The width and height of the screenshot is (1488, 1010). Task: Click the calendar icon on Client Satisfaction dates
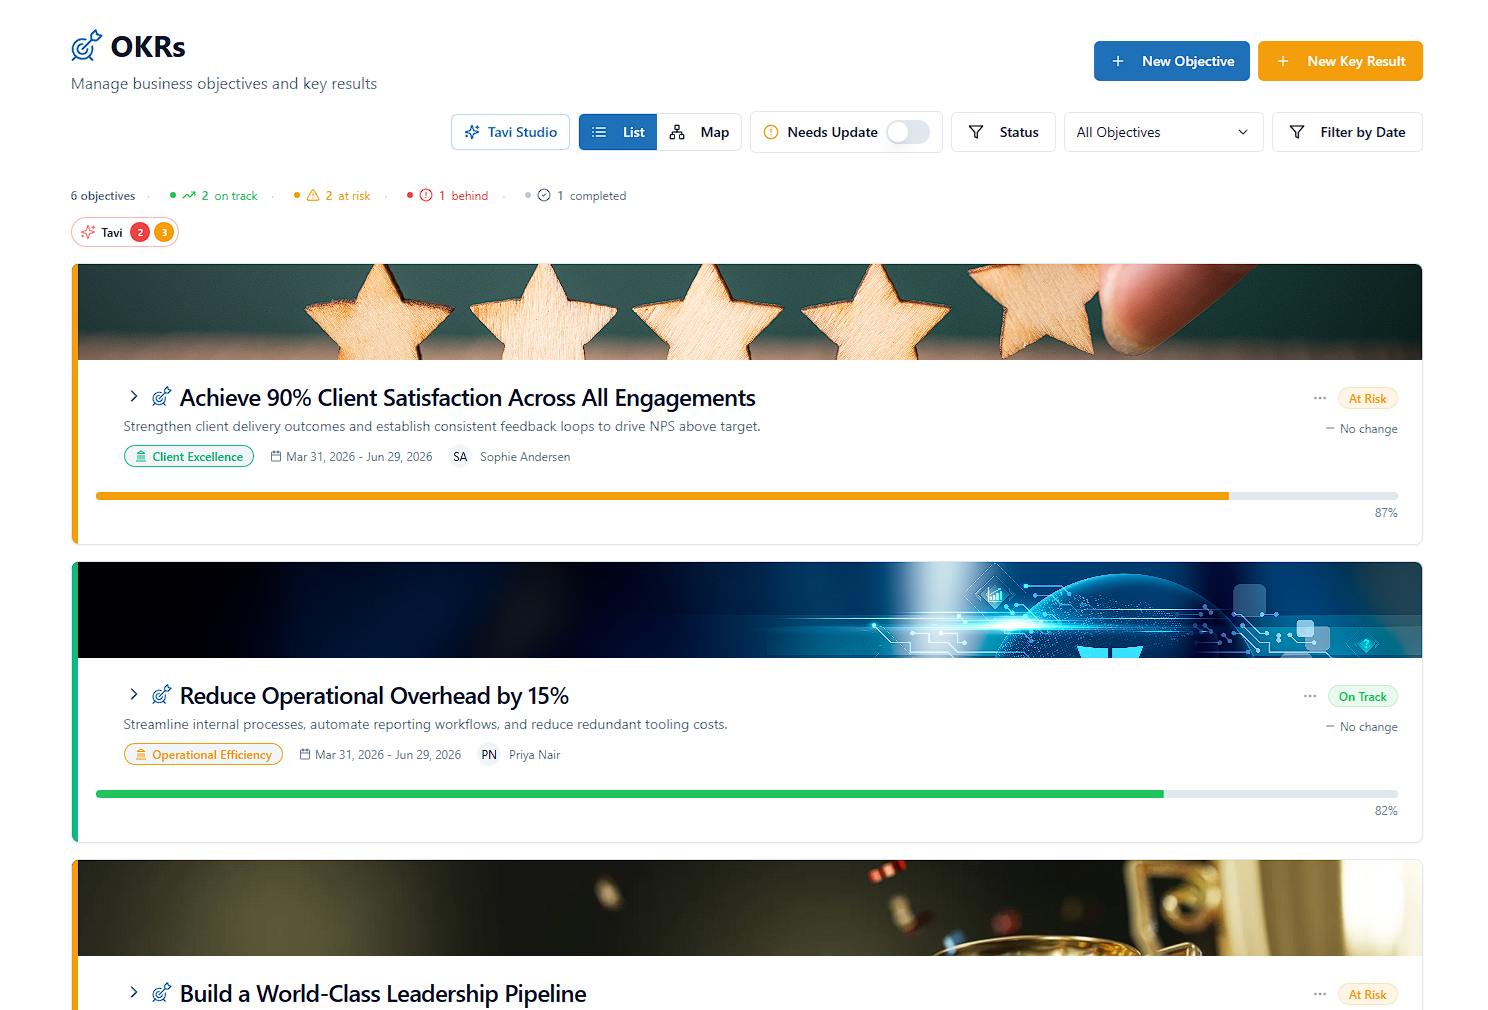click(276, 456)
